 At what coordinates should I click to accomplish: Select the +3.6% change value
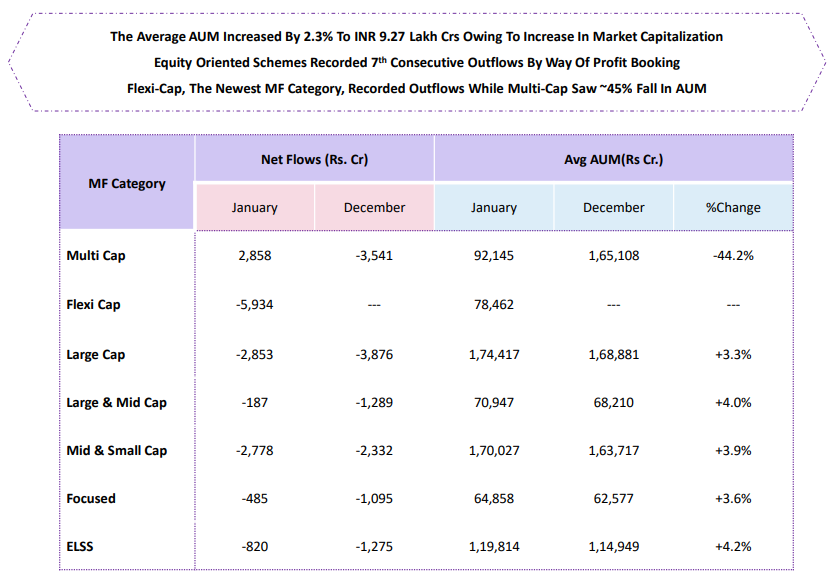[x=733, y=499]
